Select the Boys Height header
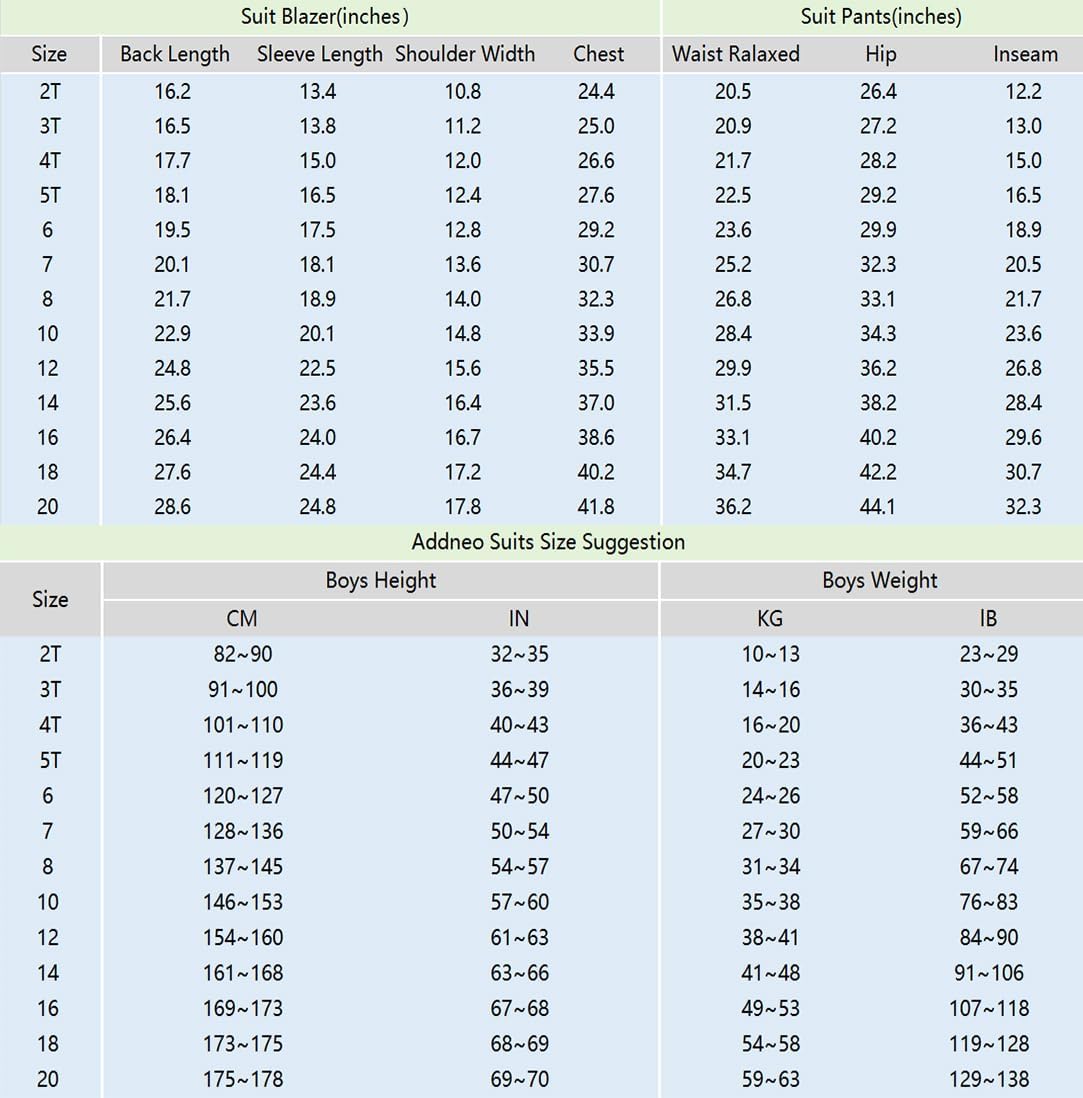The image size is (1083, 1098). click(x=380, y=580)
